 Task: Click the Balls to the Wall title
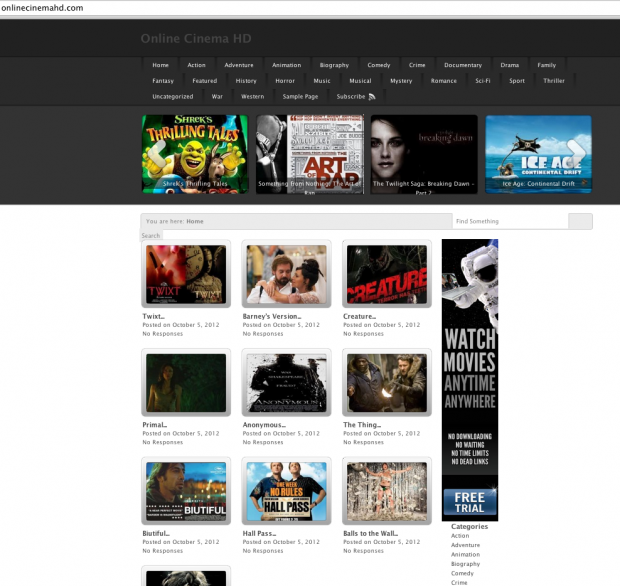370,533
